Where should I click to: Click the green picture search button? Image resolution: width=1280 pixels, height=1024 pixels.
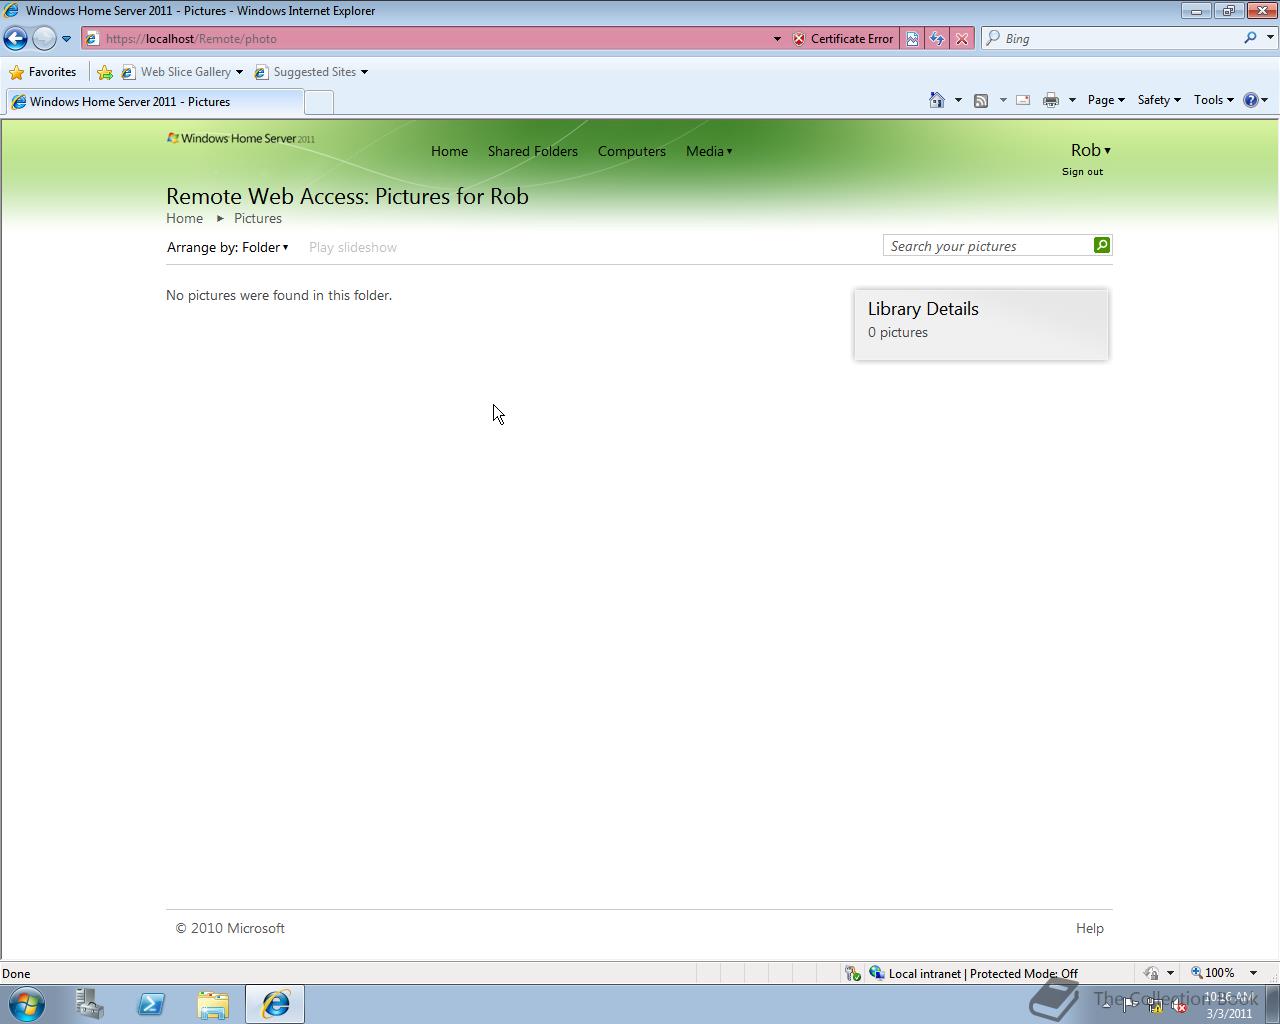coord(1102,245)
